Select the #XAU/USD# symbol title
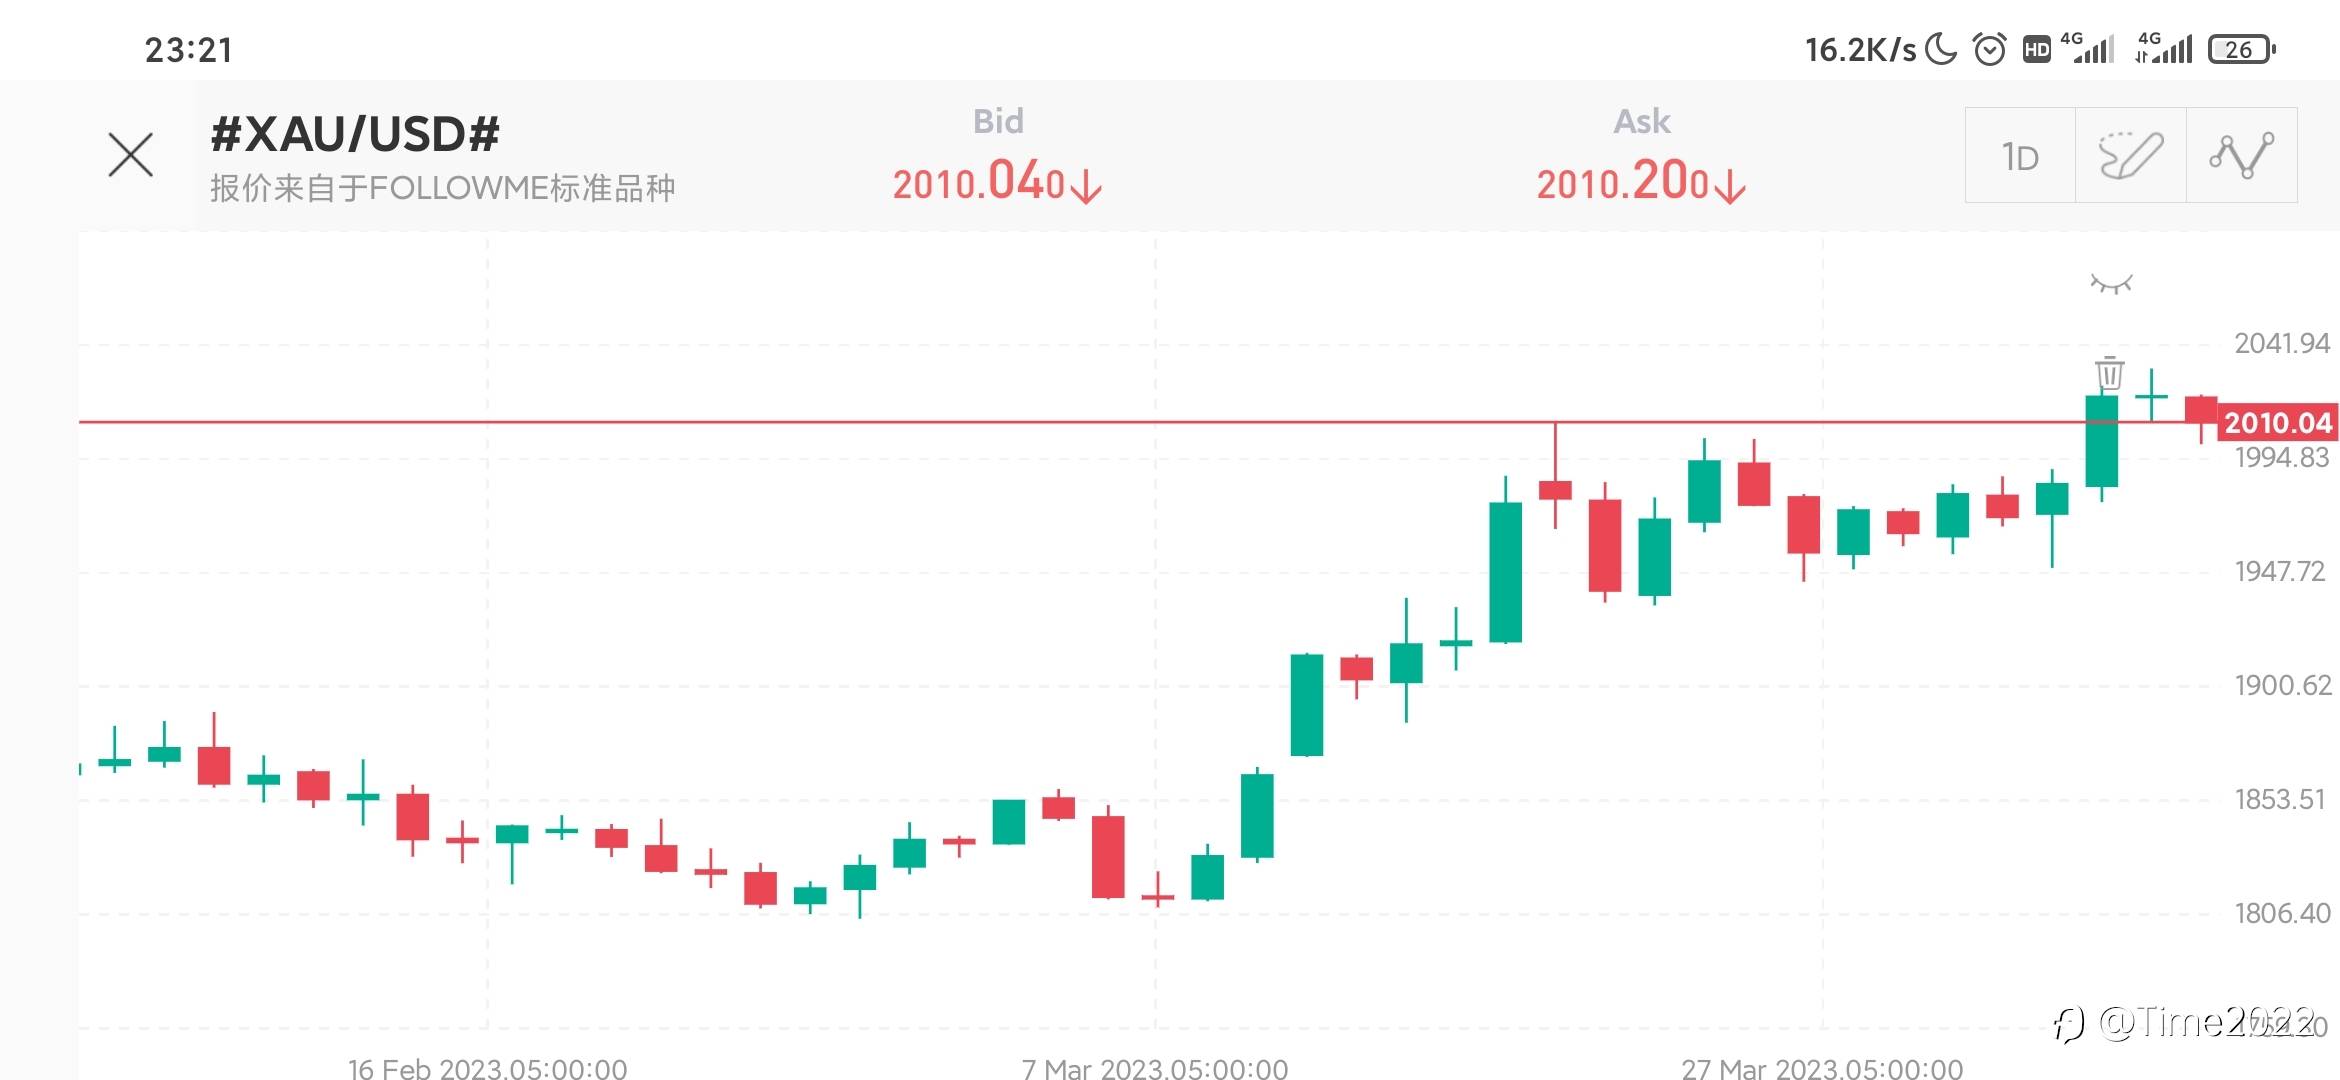Viewport: 2340px width, 1080px height. (x=355, y=134)
